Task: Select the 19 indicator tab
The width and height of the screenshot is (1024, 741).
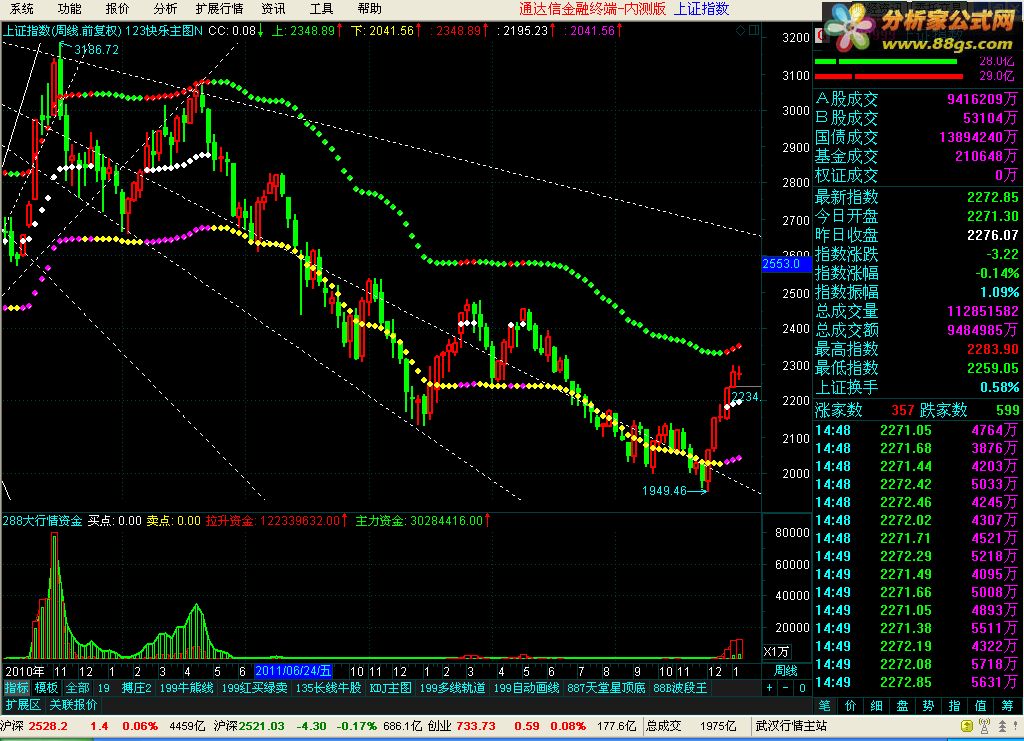Action: coord(103,687)
